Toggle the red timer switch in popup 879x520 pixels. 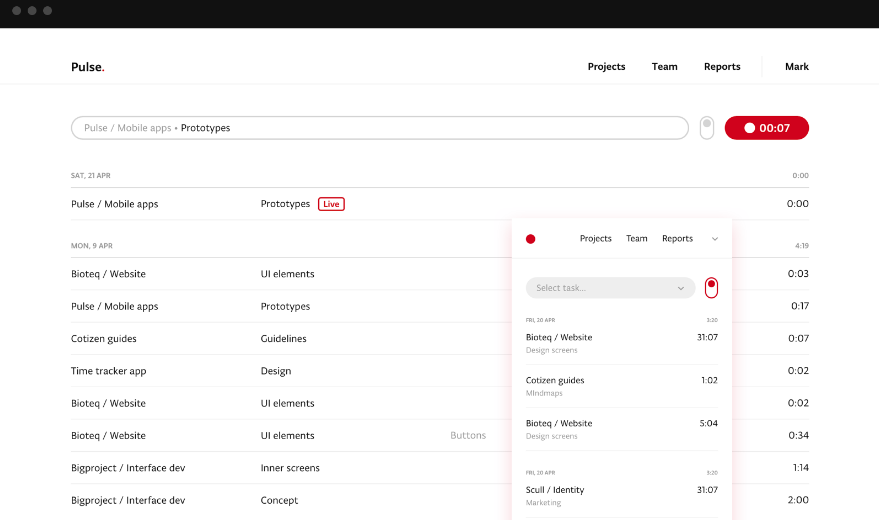coord(711,288)
